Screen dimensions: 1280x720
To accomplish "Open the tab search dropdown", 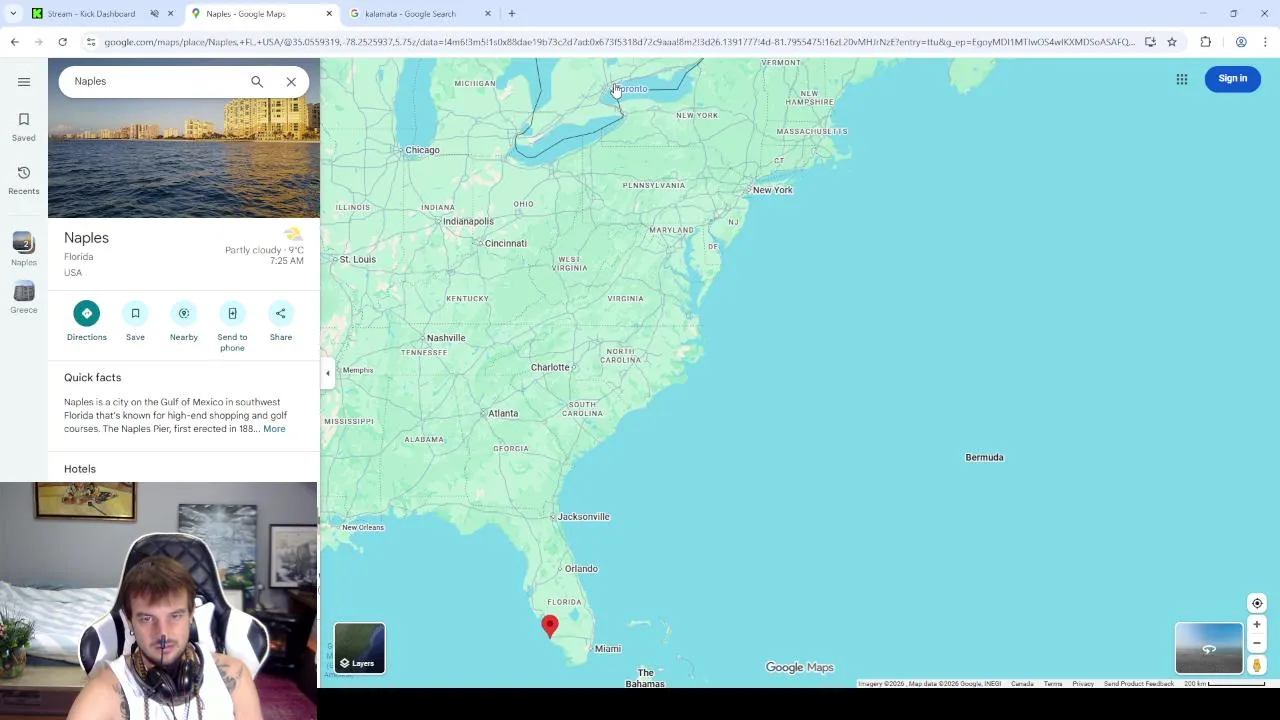I will click(x=13, y=14).
